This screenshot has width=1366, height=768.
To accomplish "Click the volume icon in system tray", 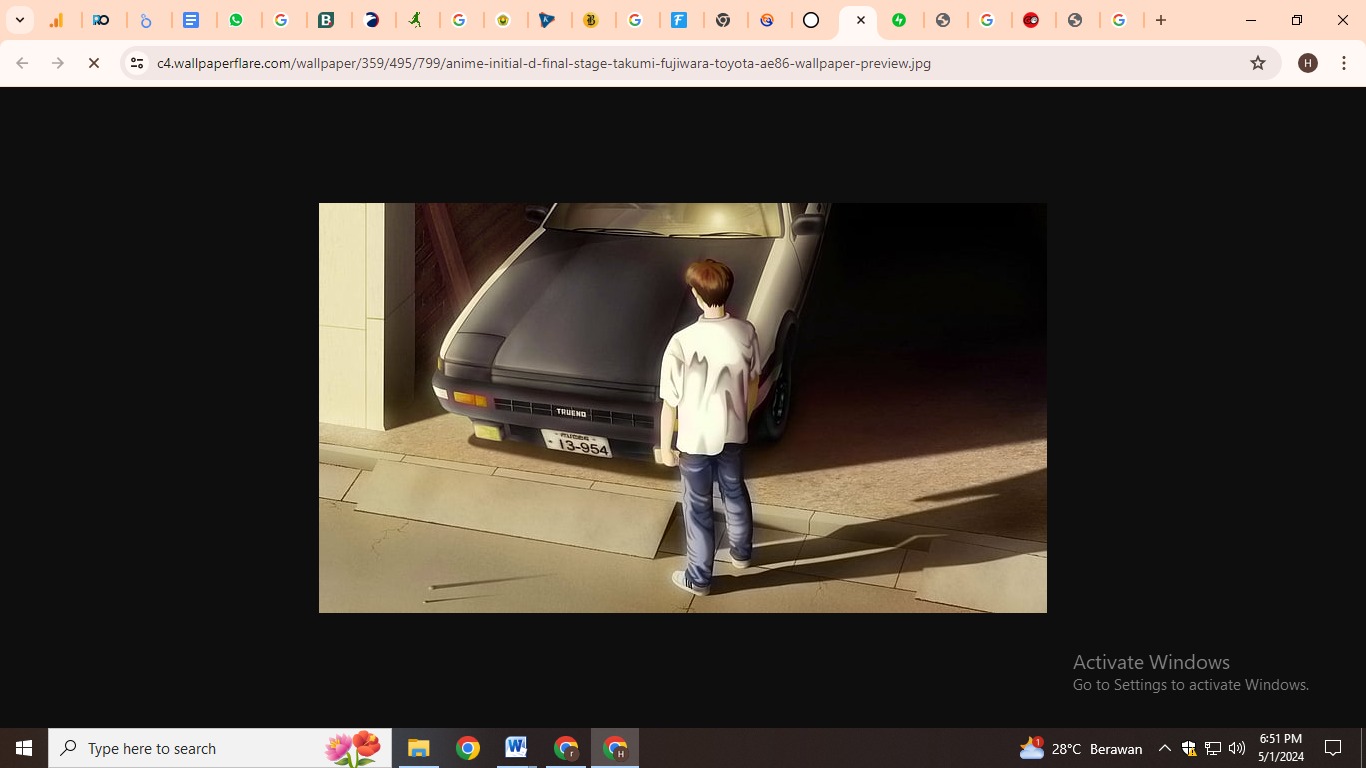I will (x=1236, y=747).
